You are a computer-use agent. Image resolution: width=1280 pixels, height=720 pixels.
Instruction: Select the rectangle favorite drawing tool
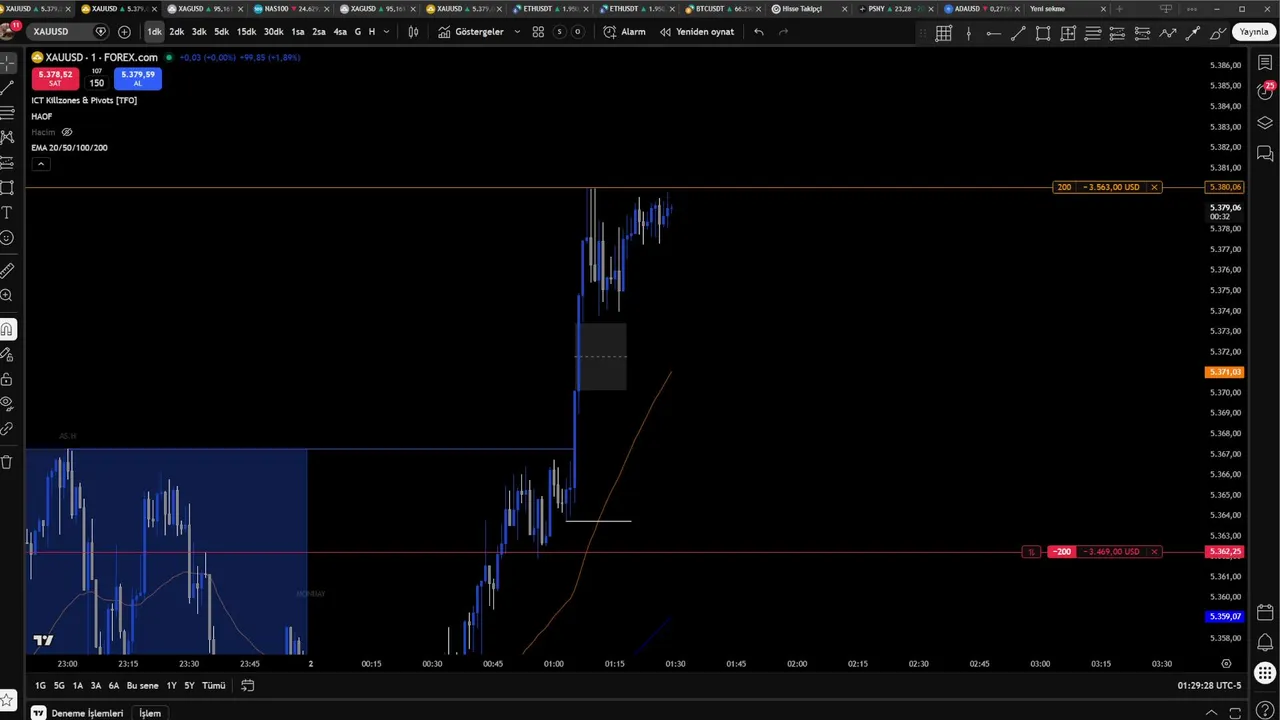point(1043,33)
